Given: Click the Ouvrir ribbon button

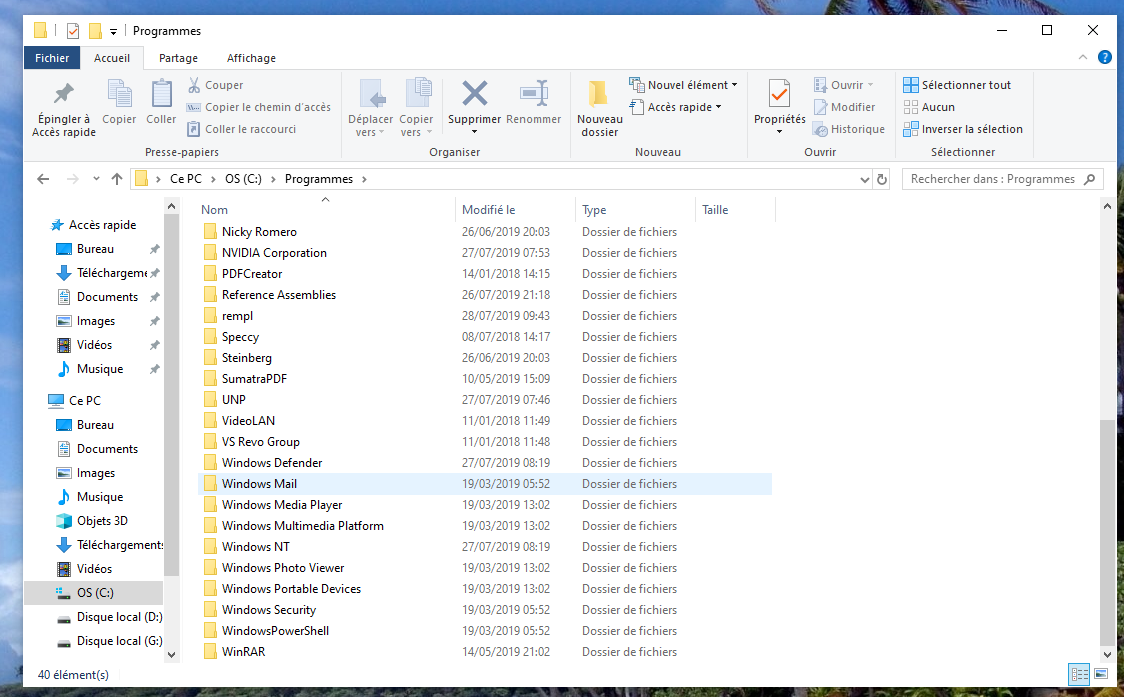Looking at the screenshot, I should (844, 85).
